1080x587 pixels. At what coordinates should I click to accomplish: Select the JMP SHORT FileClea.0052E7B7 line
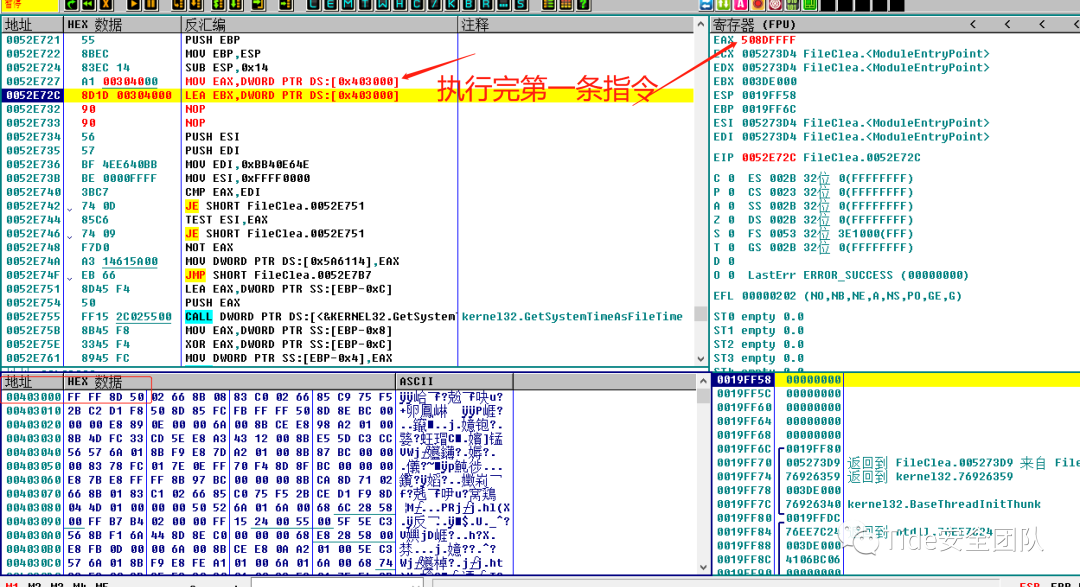[x=278, y=275]
